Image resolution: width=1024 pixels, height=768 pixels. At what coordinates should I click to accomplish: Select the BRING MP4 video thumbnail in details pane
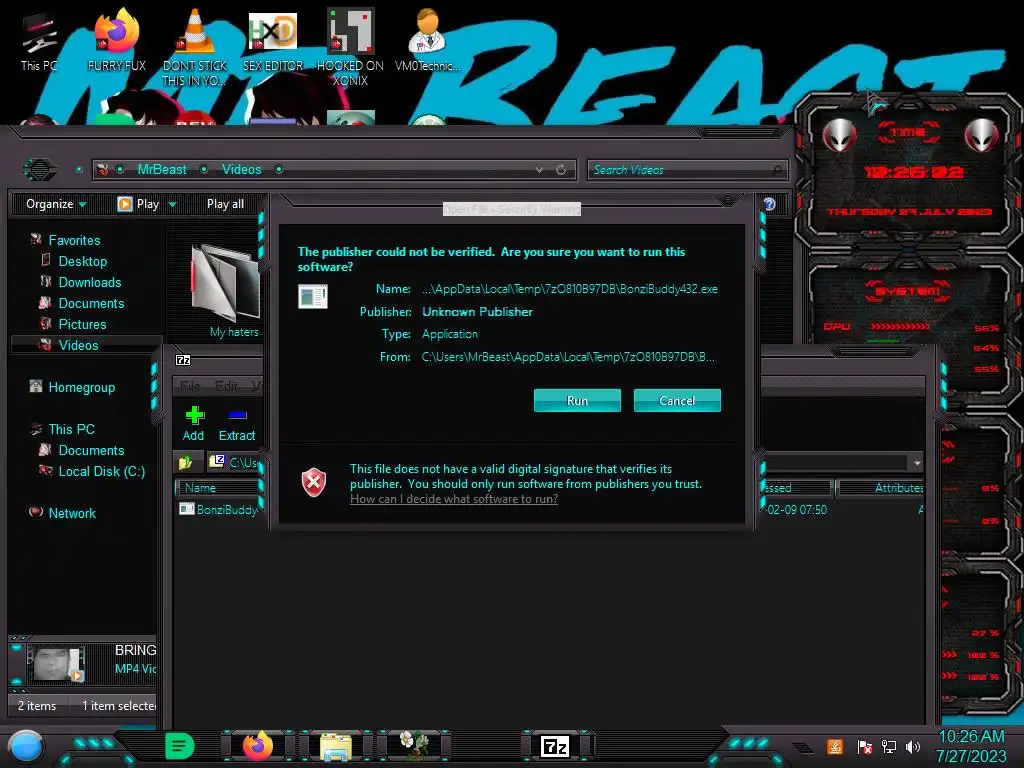(56, 664)
